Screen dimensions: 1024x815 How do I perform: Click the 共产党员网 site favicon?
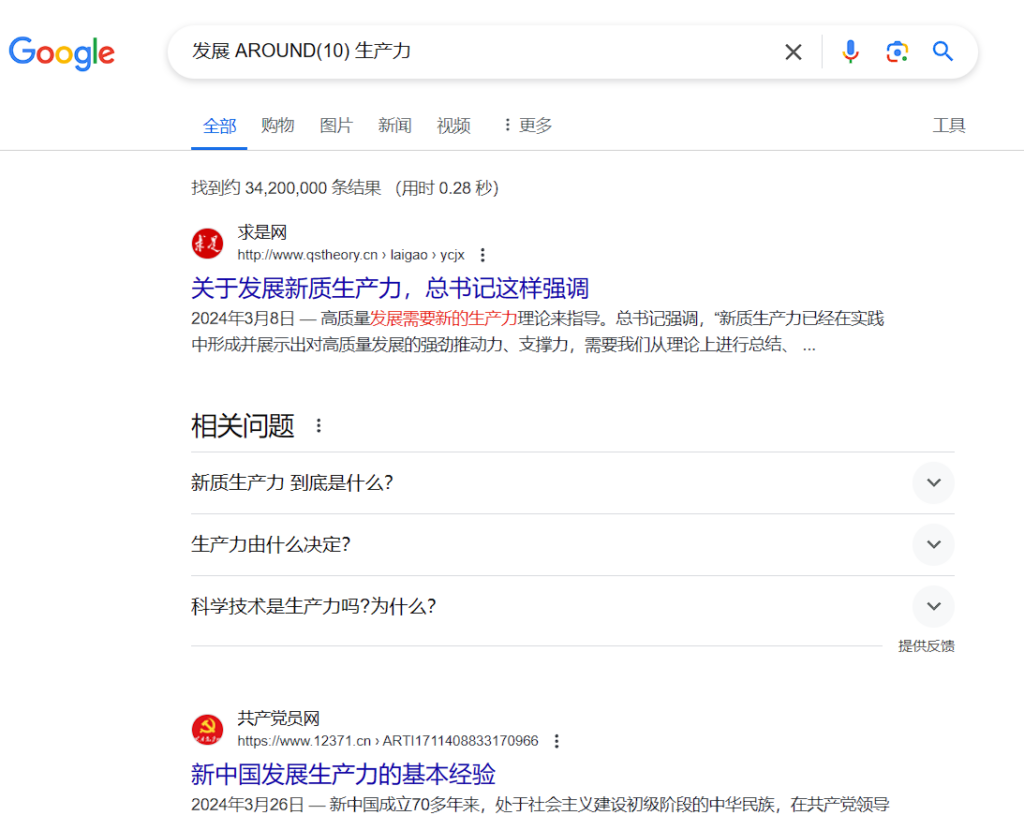(x=207, y=730)
